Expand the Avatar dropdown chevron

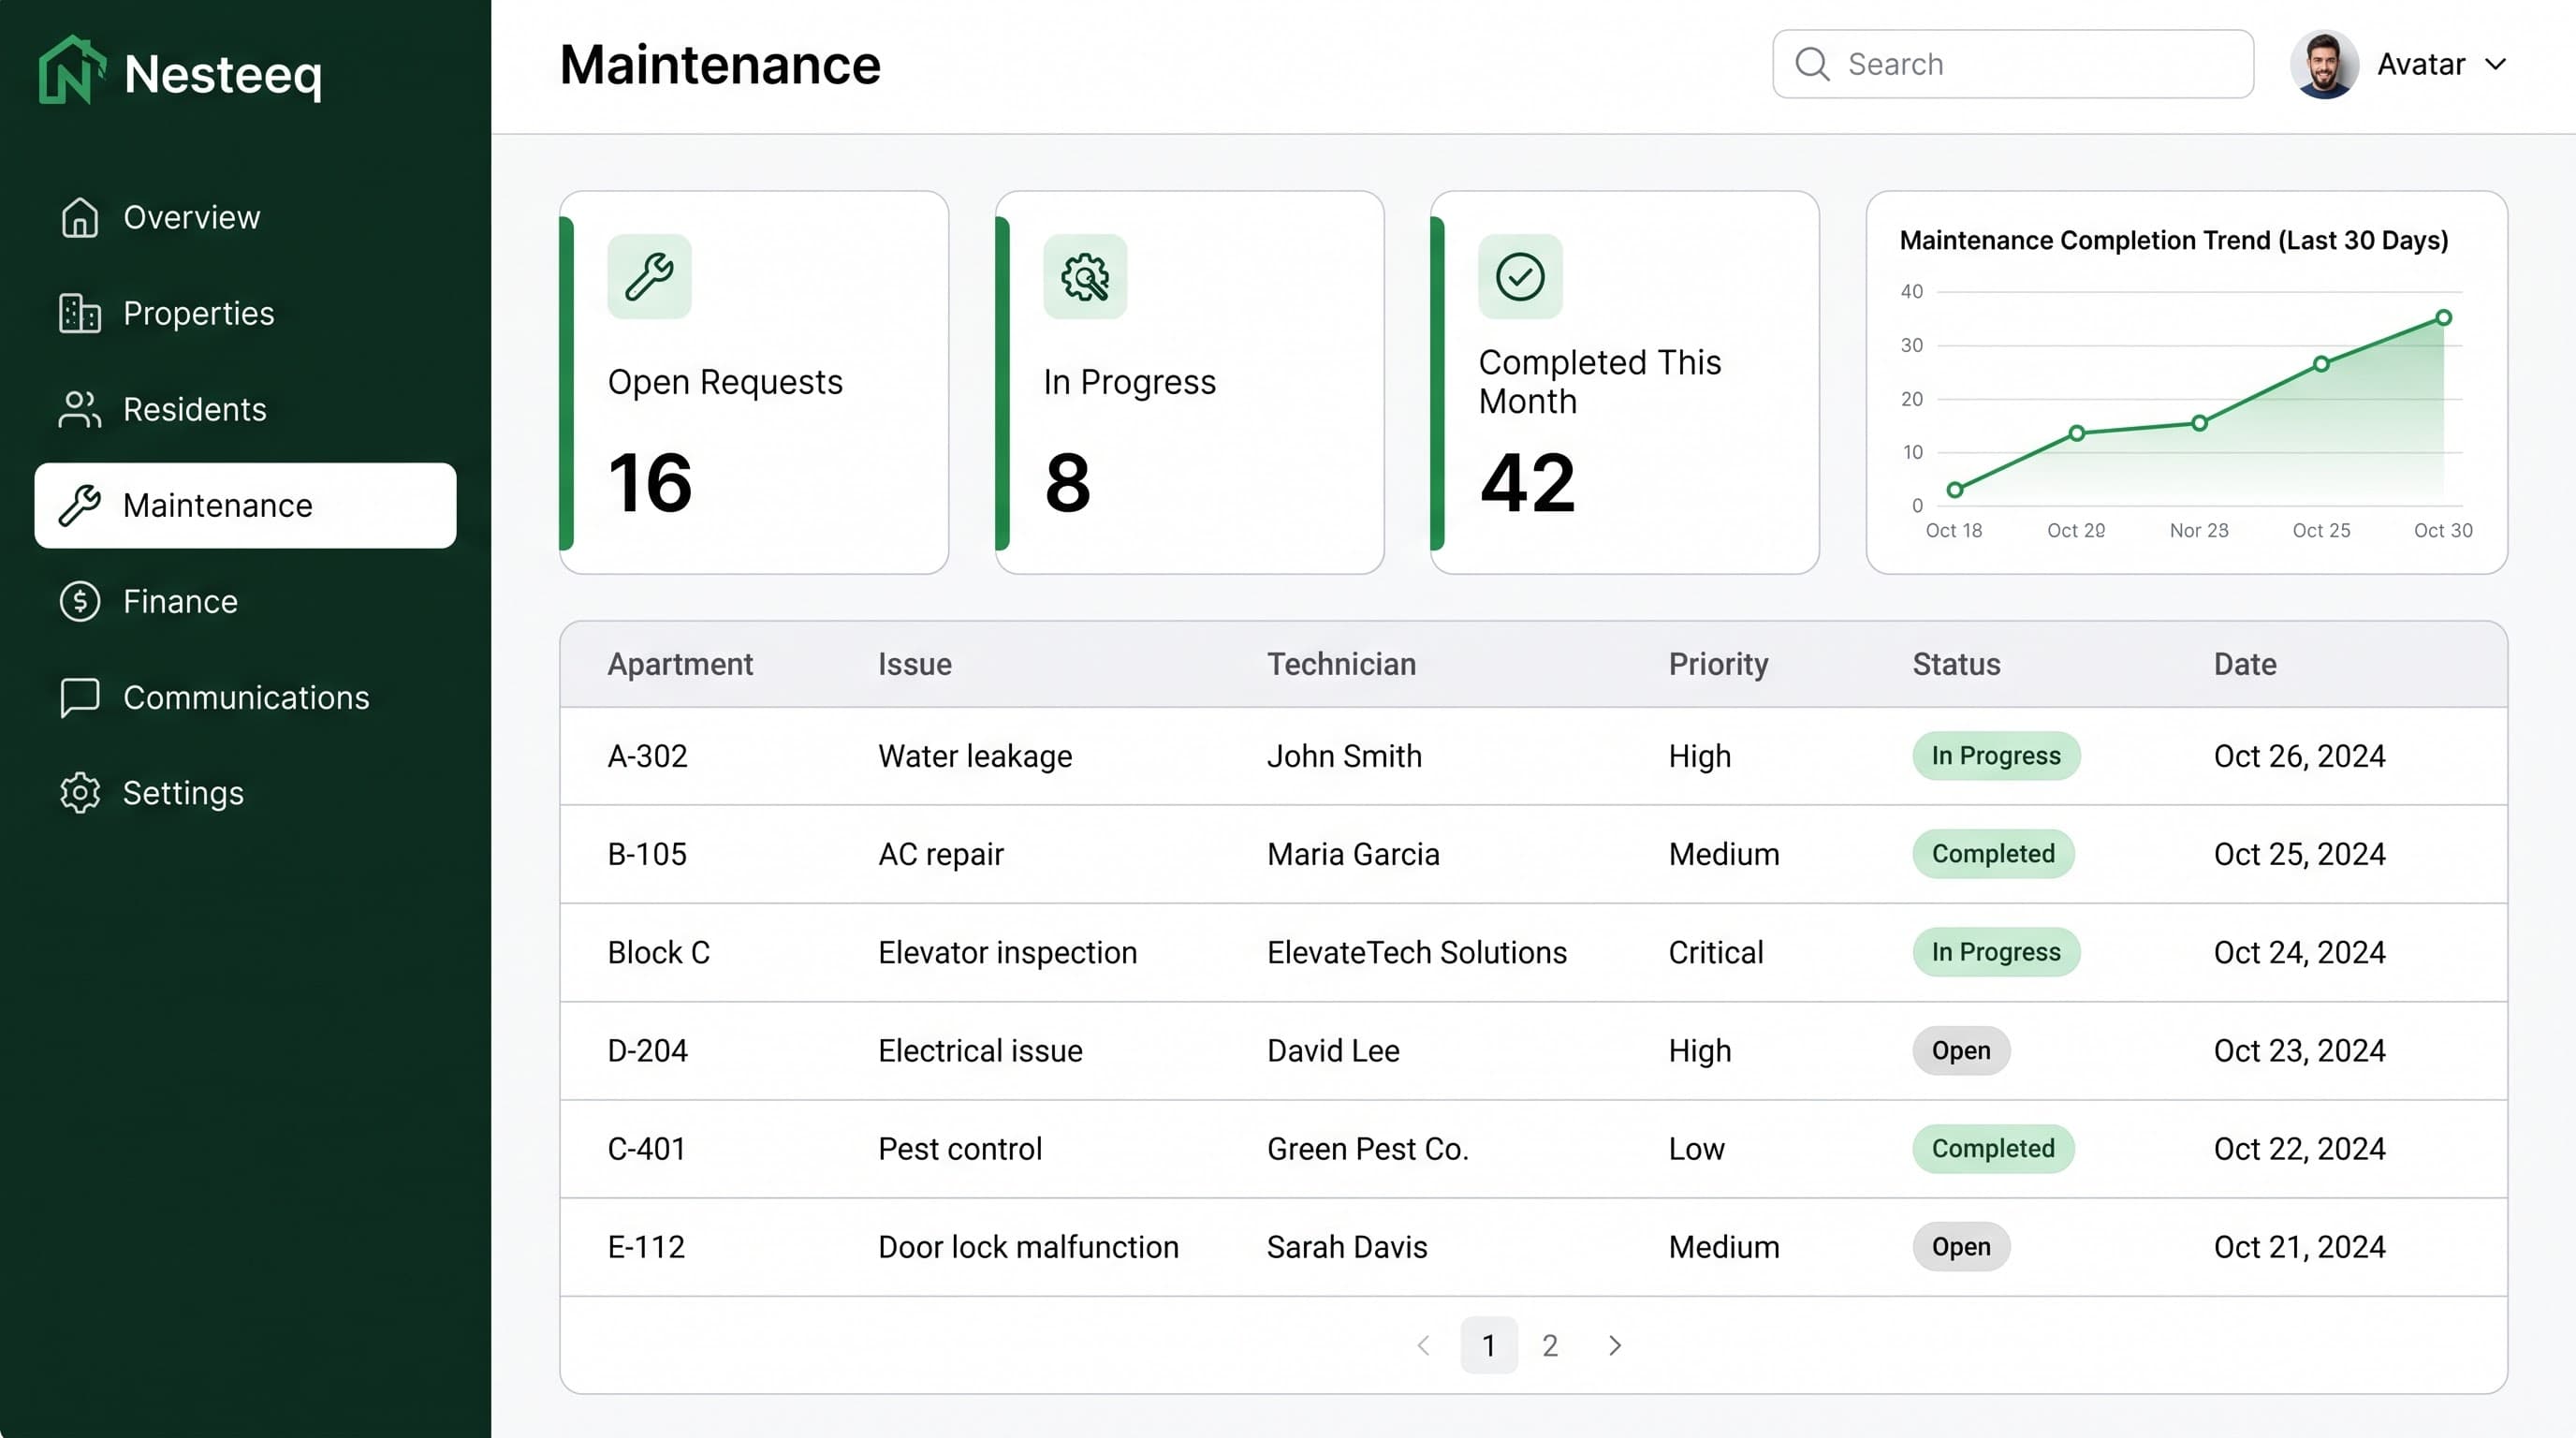point(2496,64)
